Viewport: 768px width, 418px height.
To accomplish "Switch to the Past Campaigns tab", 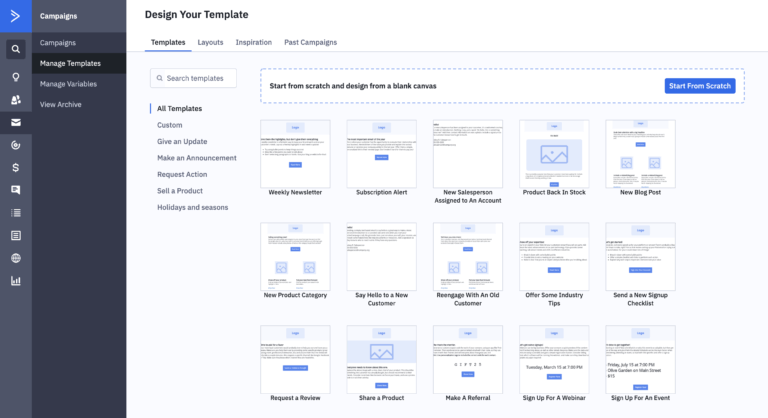I will [311, 42].
